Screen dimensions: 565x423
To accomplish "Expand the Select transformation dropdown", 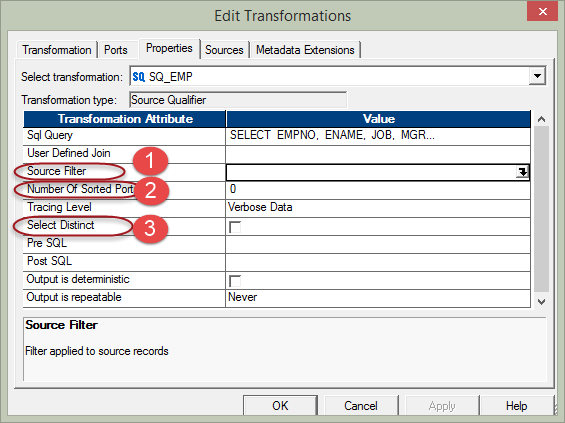I will 537,76.
